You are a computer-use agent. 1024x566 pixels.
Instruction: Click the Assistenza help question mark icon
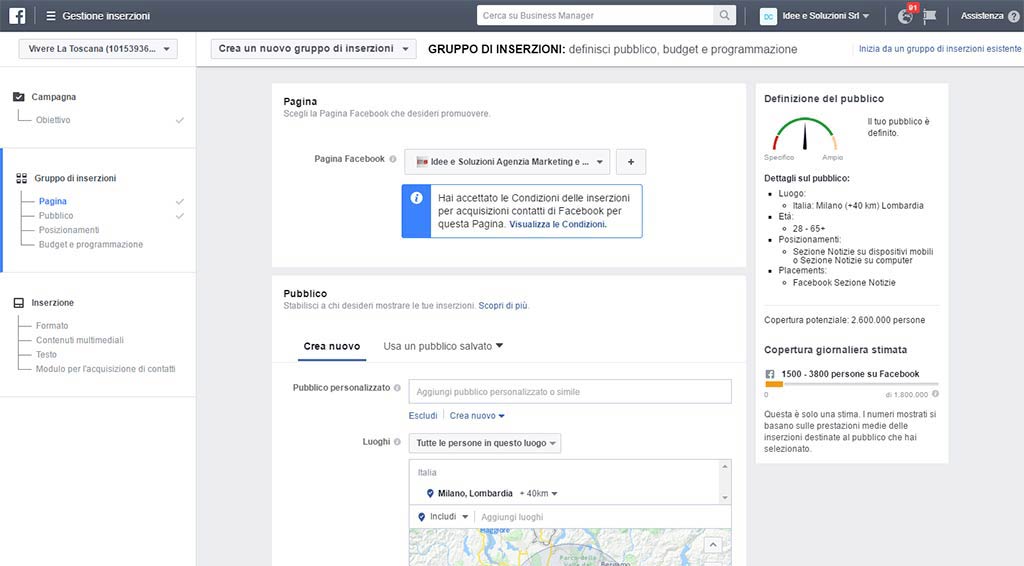(x=1014, y=16)
